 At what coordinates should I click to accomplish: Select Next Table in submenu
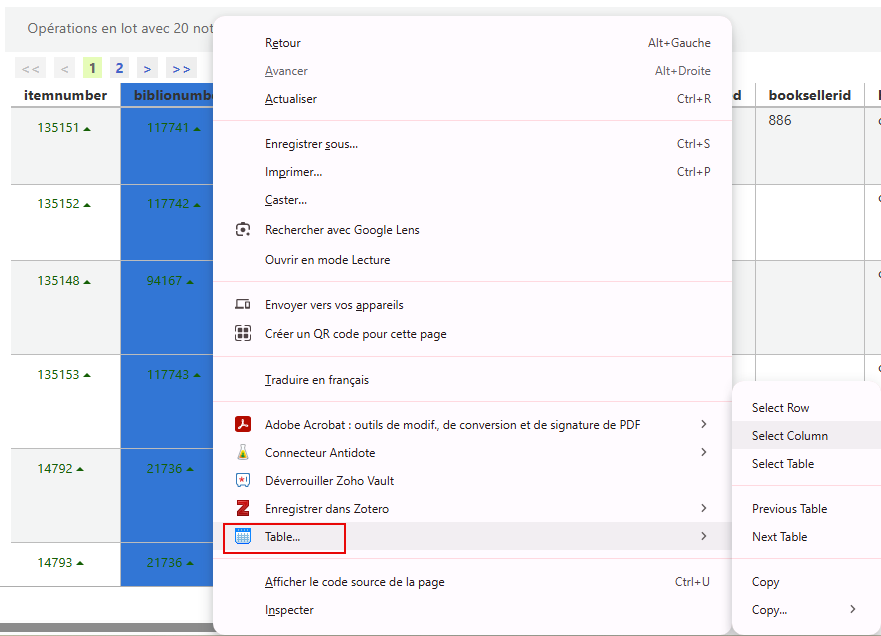click(x=806, y=537)
